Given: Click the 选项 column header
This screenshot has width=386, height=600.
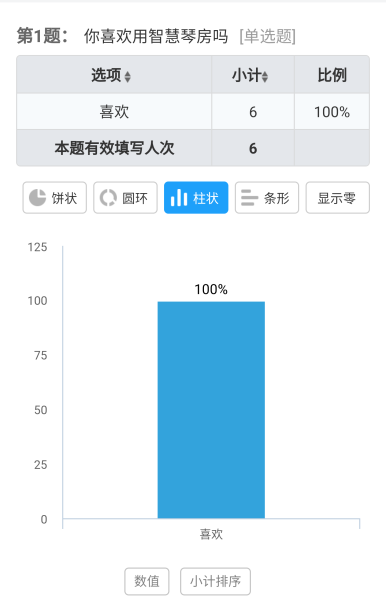Looking at the screenshot, I should point(114,75).
